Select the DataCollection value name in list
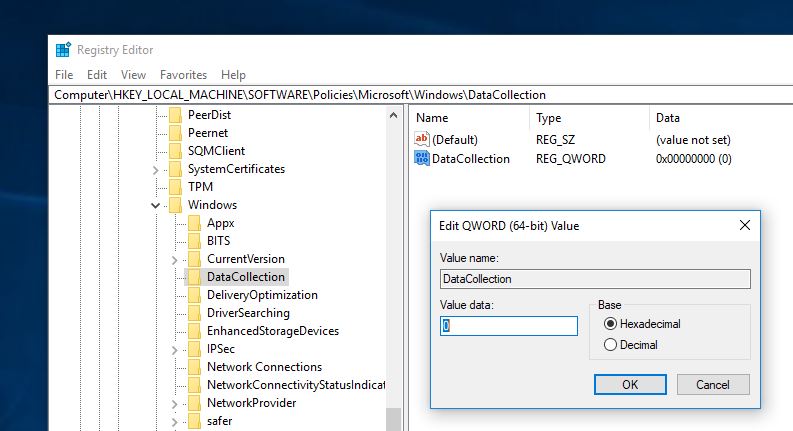The image size is (793, 431). 471,158
